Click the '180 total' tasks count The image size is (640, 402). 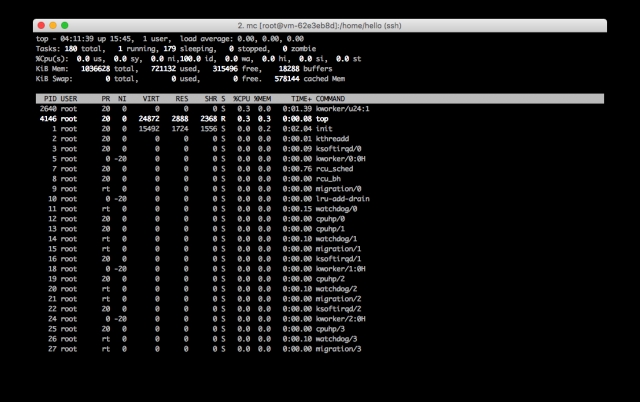83,49
